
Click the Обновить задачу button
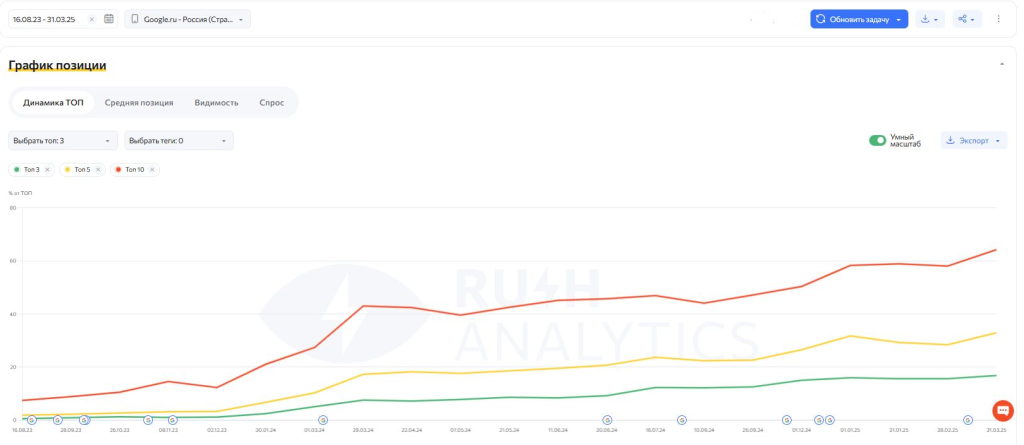point(852,19)
